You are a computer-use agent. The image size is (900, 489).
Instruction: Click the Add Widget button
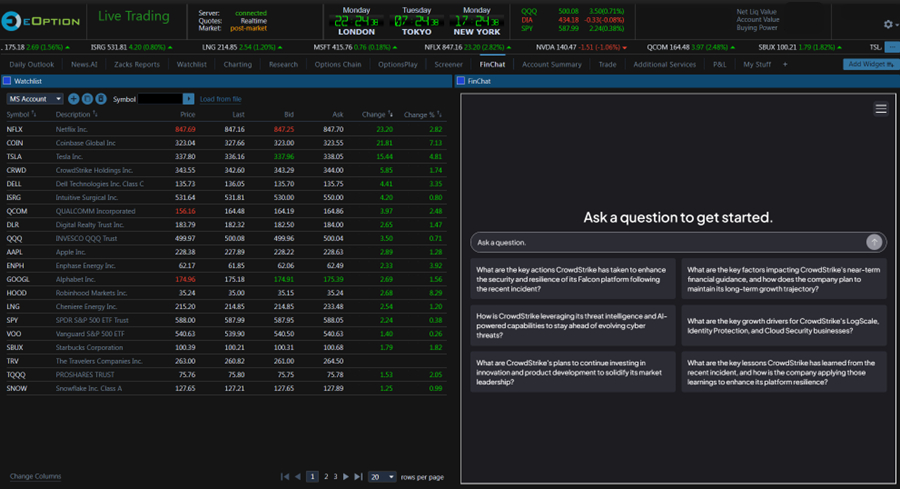871,64
